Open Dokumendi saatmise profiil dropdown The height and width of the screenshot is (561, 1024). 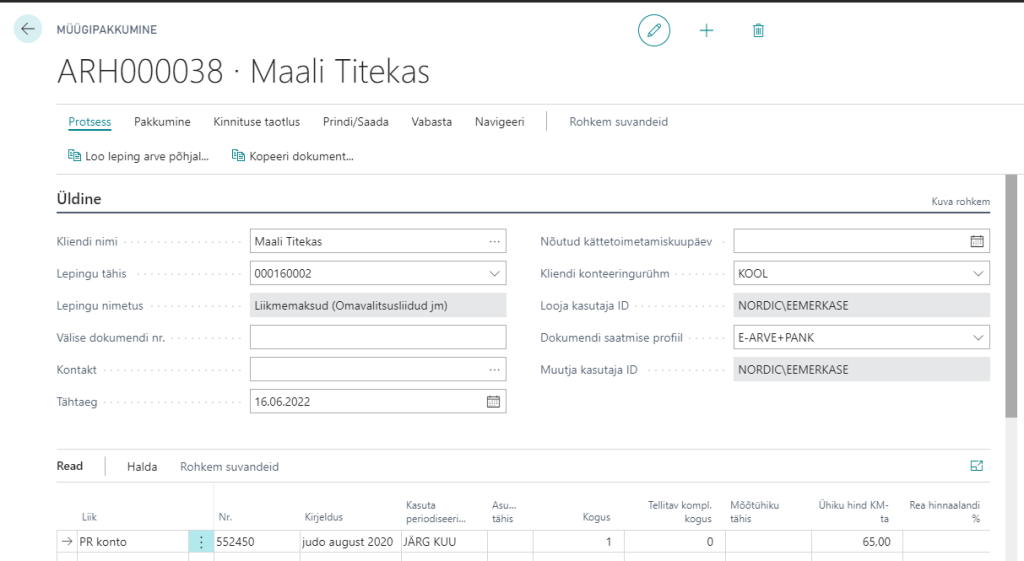click(x=977, y=337)
